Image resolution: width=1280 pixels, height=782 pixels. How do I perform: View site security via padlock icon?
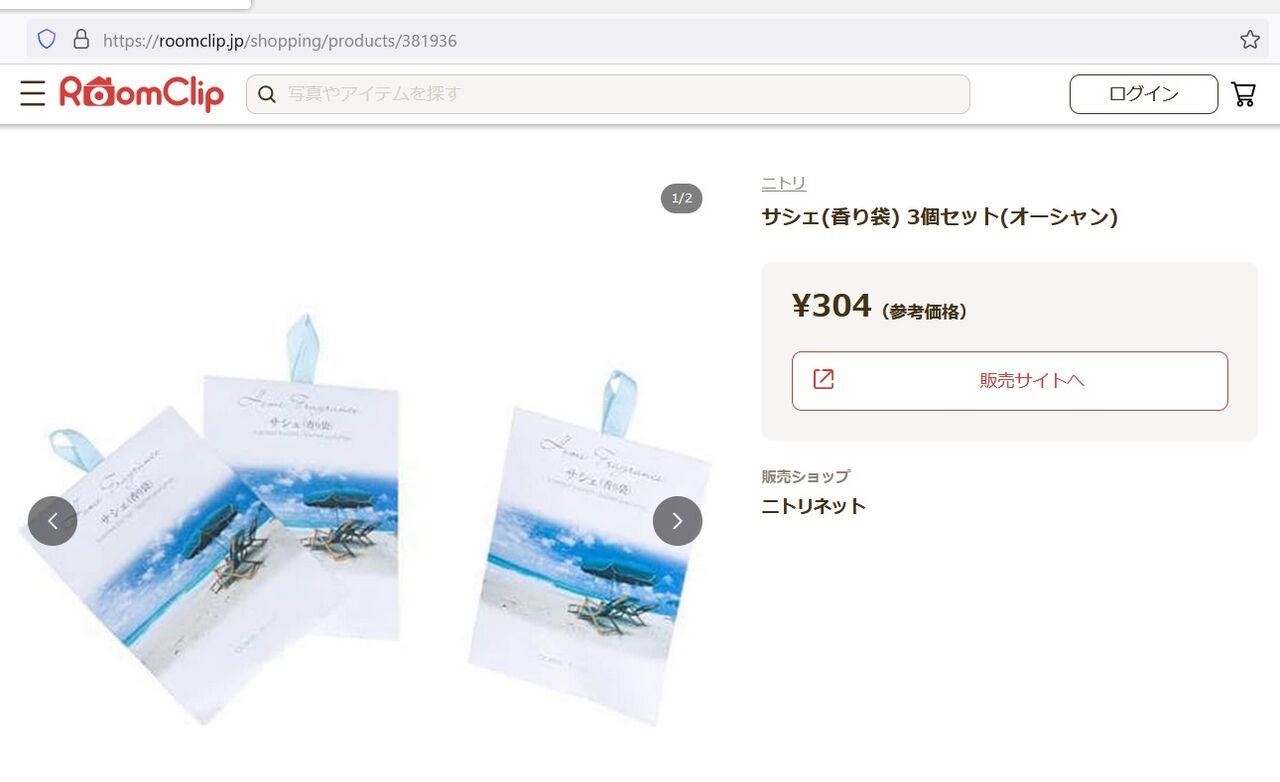82,40
